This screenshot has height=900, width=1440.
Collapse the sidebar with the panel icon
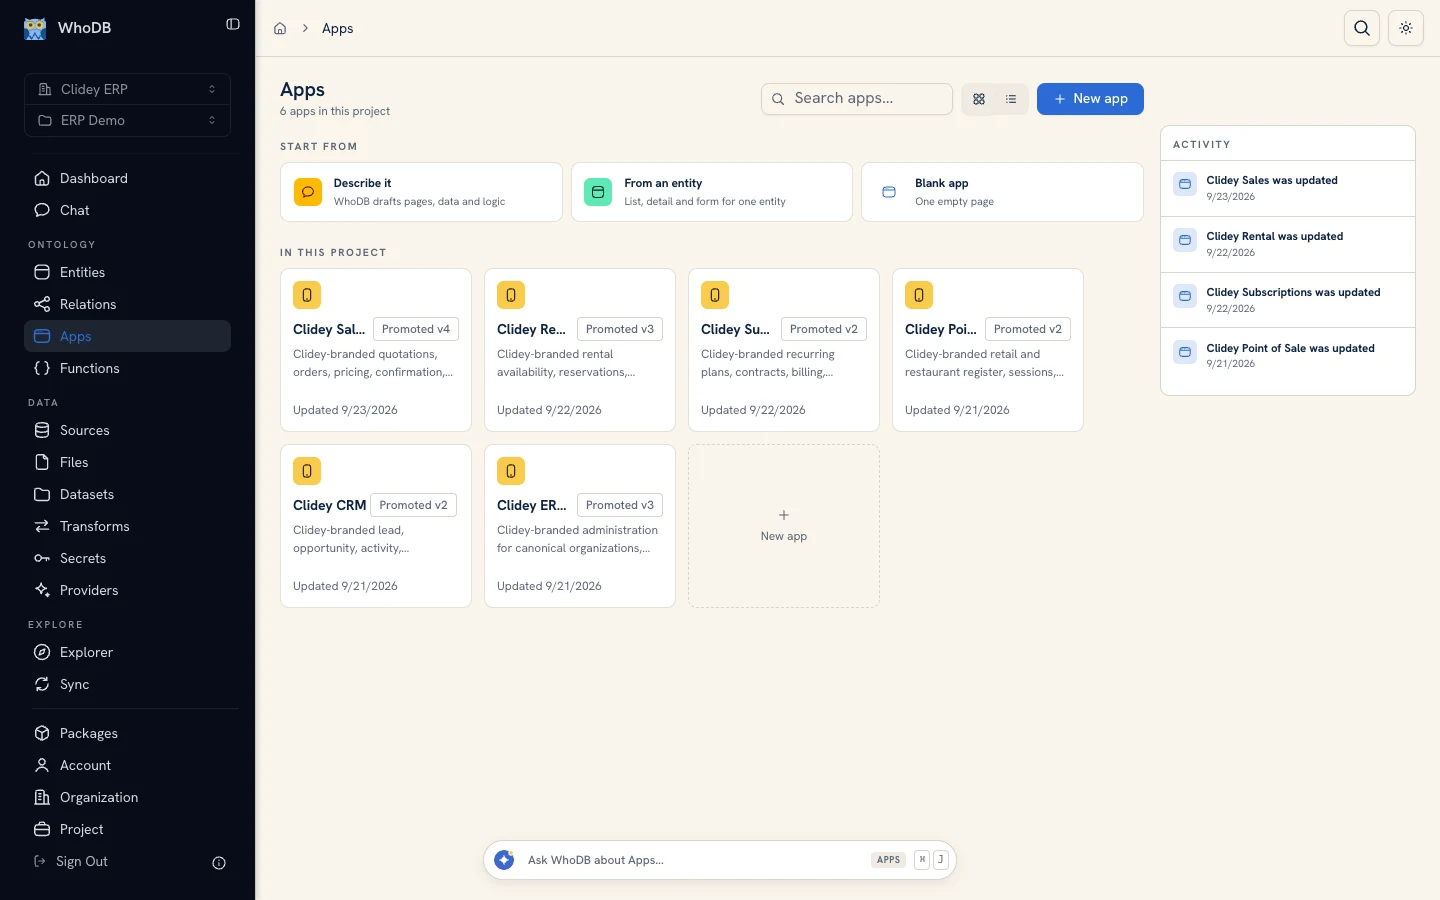pyautogui.click(x=233, y=24)
